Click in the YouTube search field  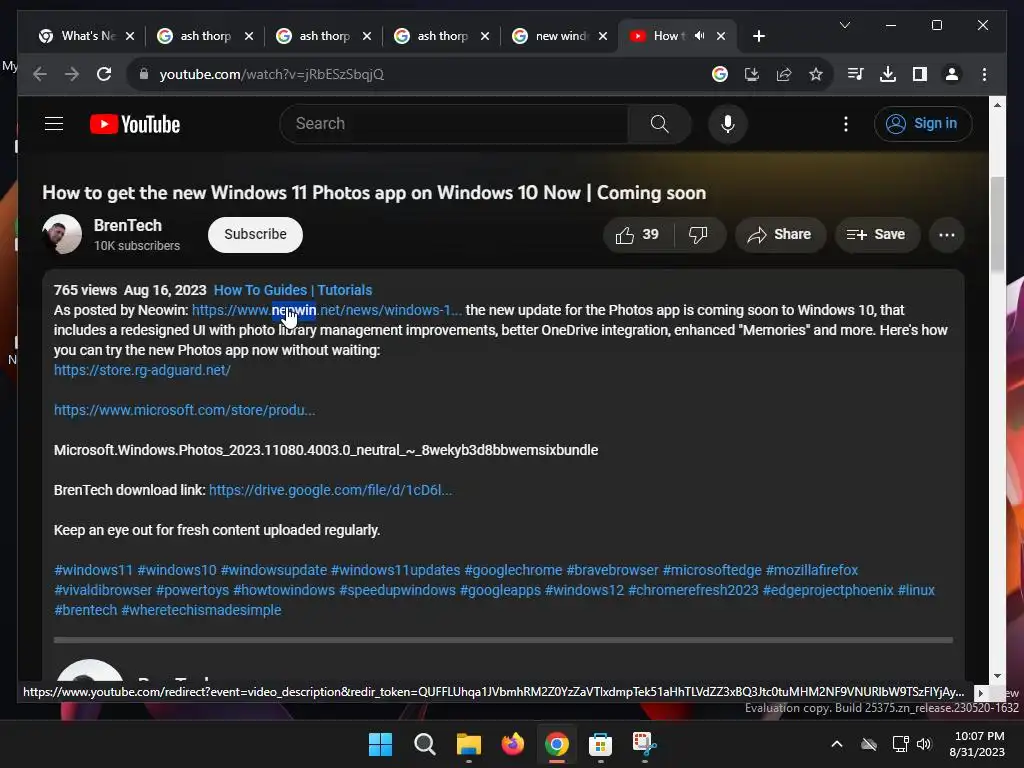coord(454,123)
